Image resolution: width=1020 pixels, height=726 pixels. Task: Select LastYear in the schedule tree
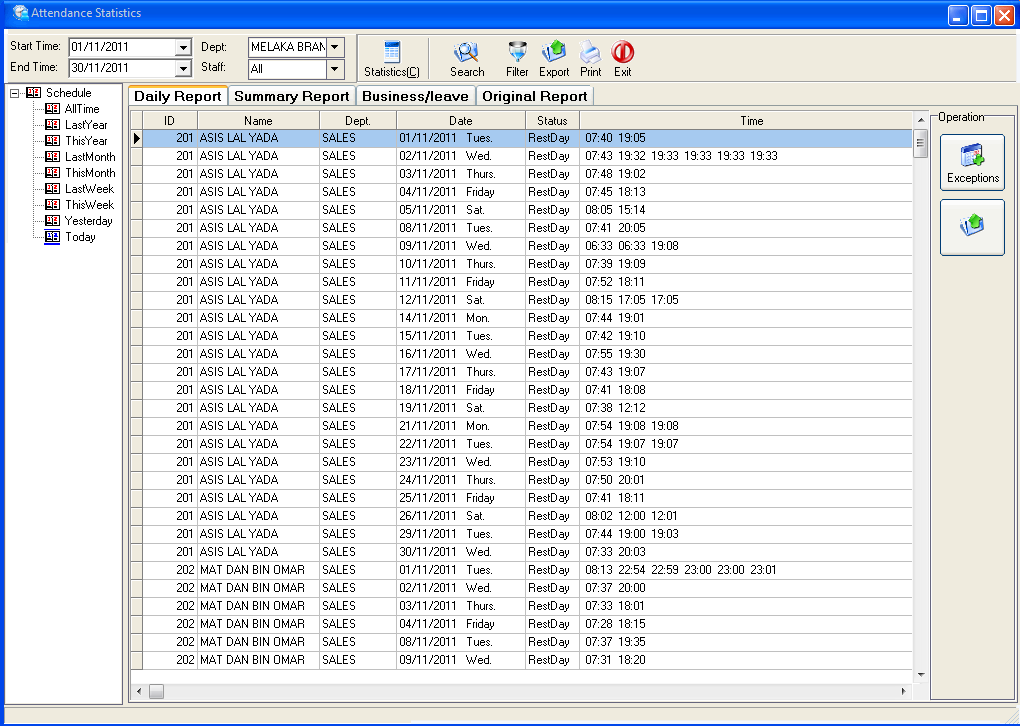(x=86, y=125)
